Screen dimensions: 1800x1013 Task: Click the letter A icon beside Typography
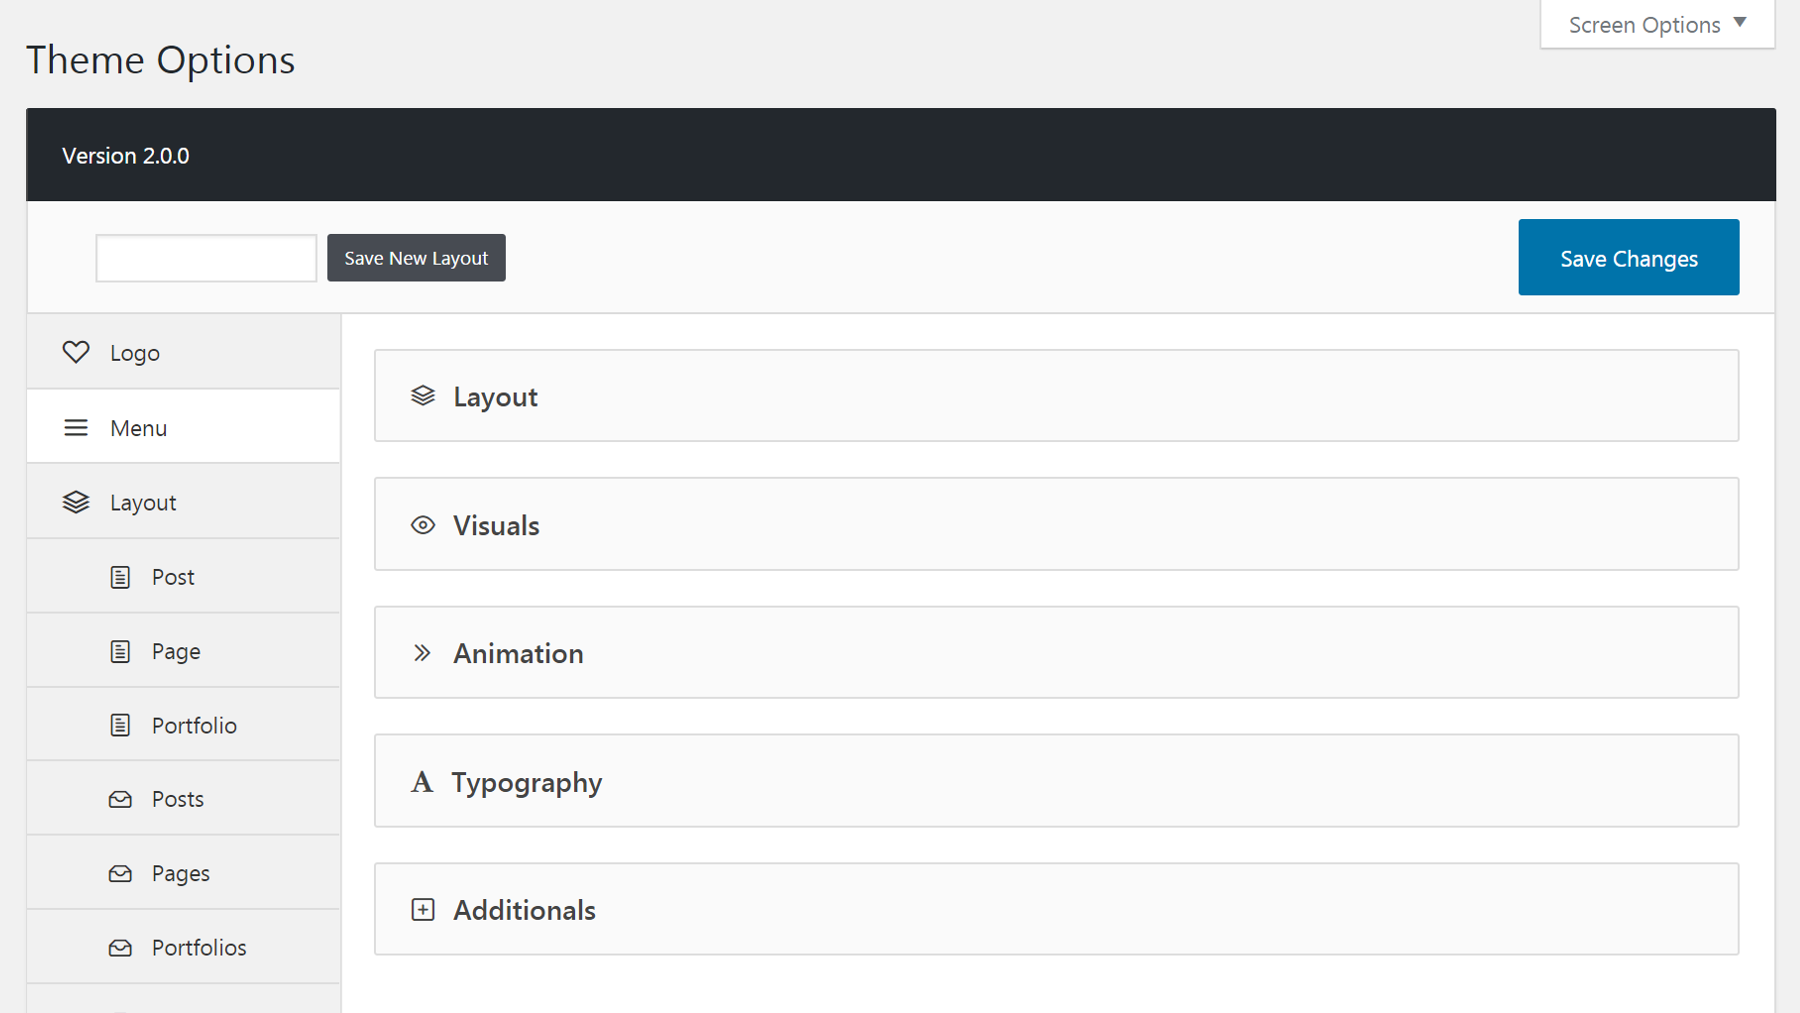[422, 782]
